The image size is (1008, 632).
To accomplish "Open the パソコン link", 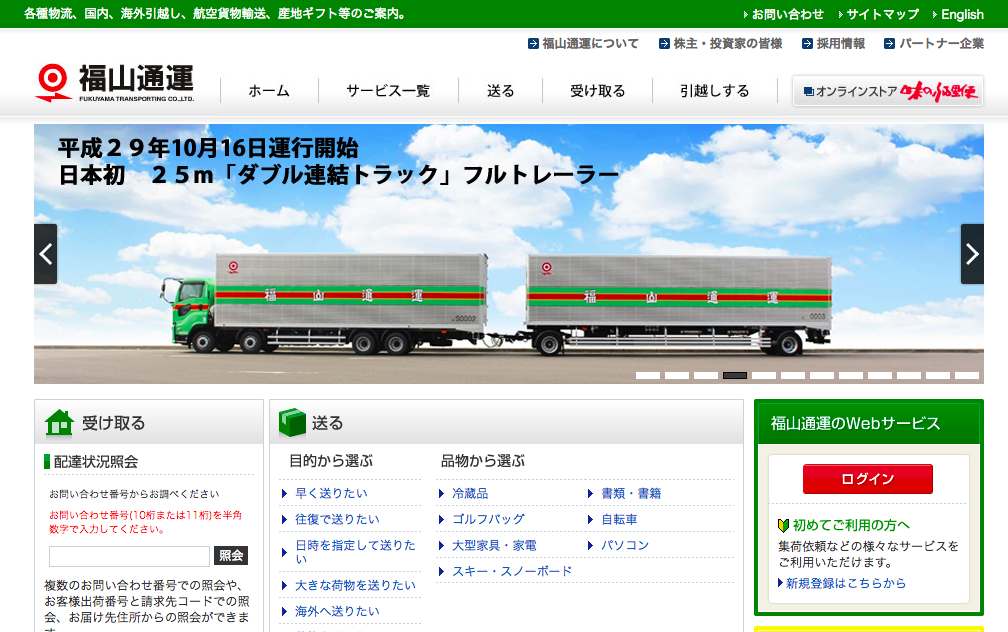I will coord(625,545).
